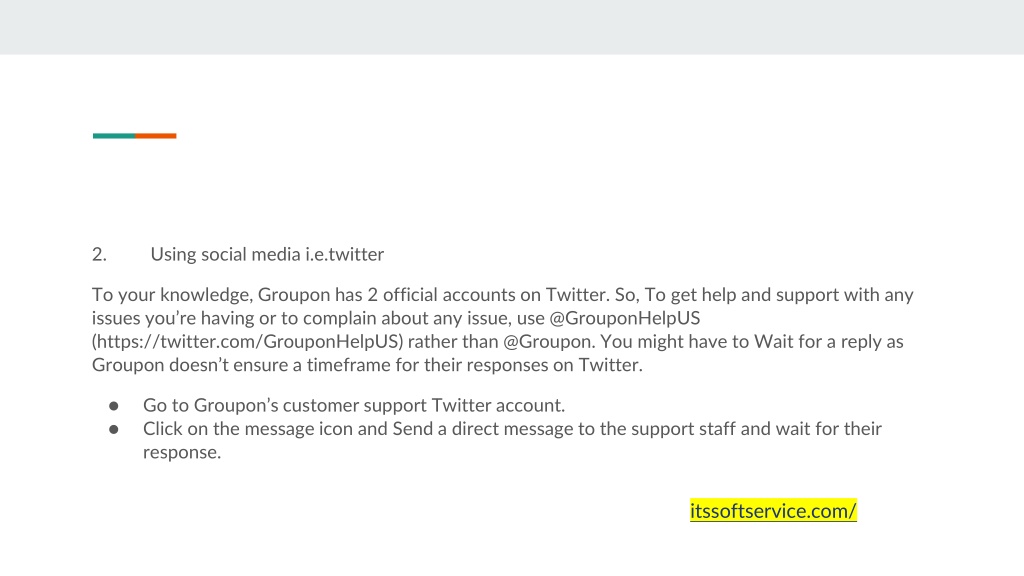Click '@Groupon.' after 'rather than'

pyautogui.click(x=549, y=342)
